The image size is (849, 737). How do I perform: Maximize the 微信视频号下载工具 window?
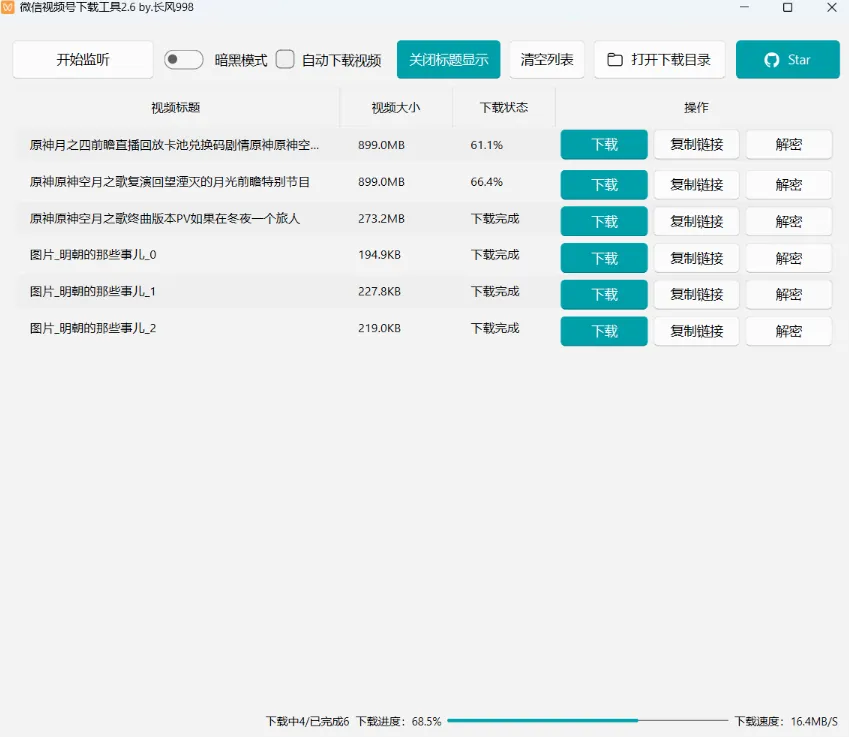tap(788, 8)
